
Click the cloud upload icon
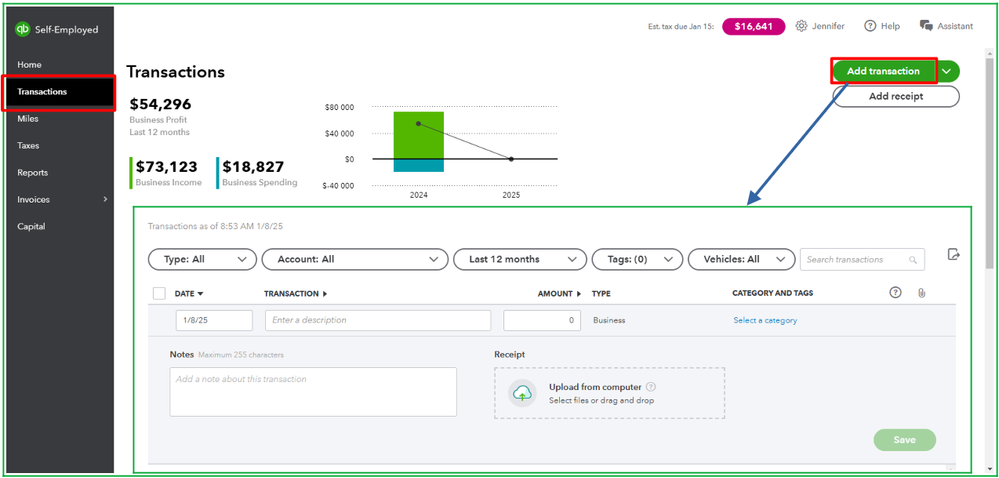(x=522, y=393)
